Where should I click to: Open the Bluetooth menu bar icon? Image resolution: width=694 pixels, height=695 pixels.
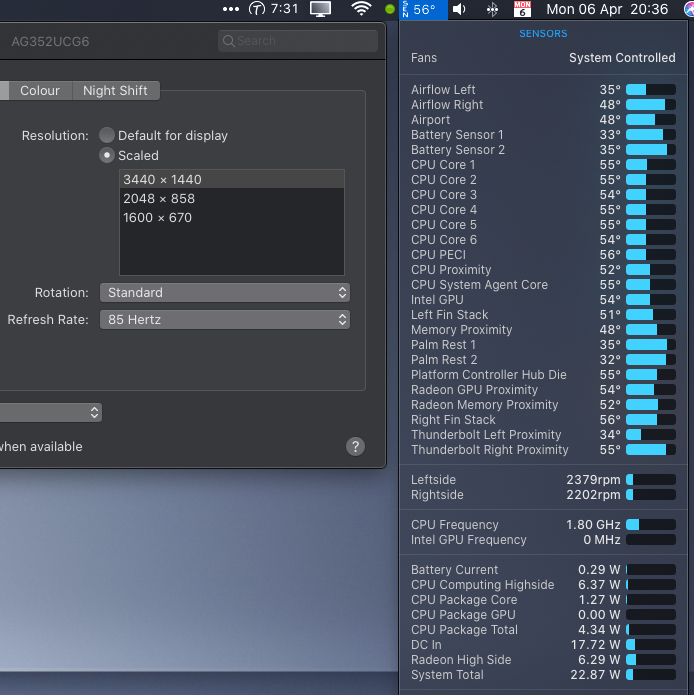pyautogui.click(x=492, y=9)
